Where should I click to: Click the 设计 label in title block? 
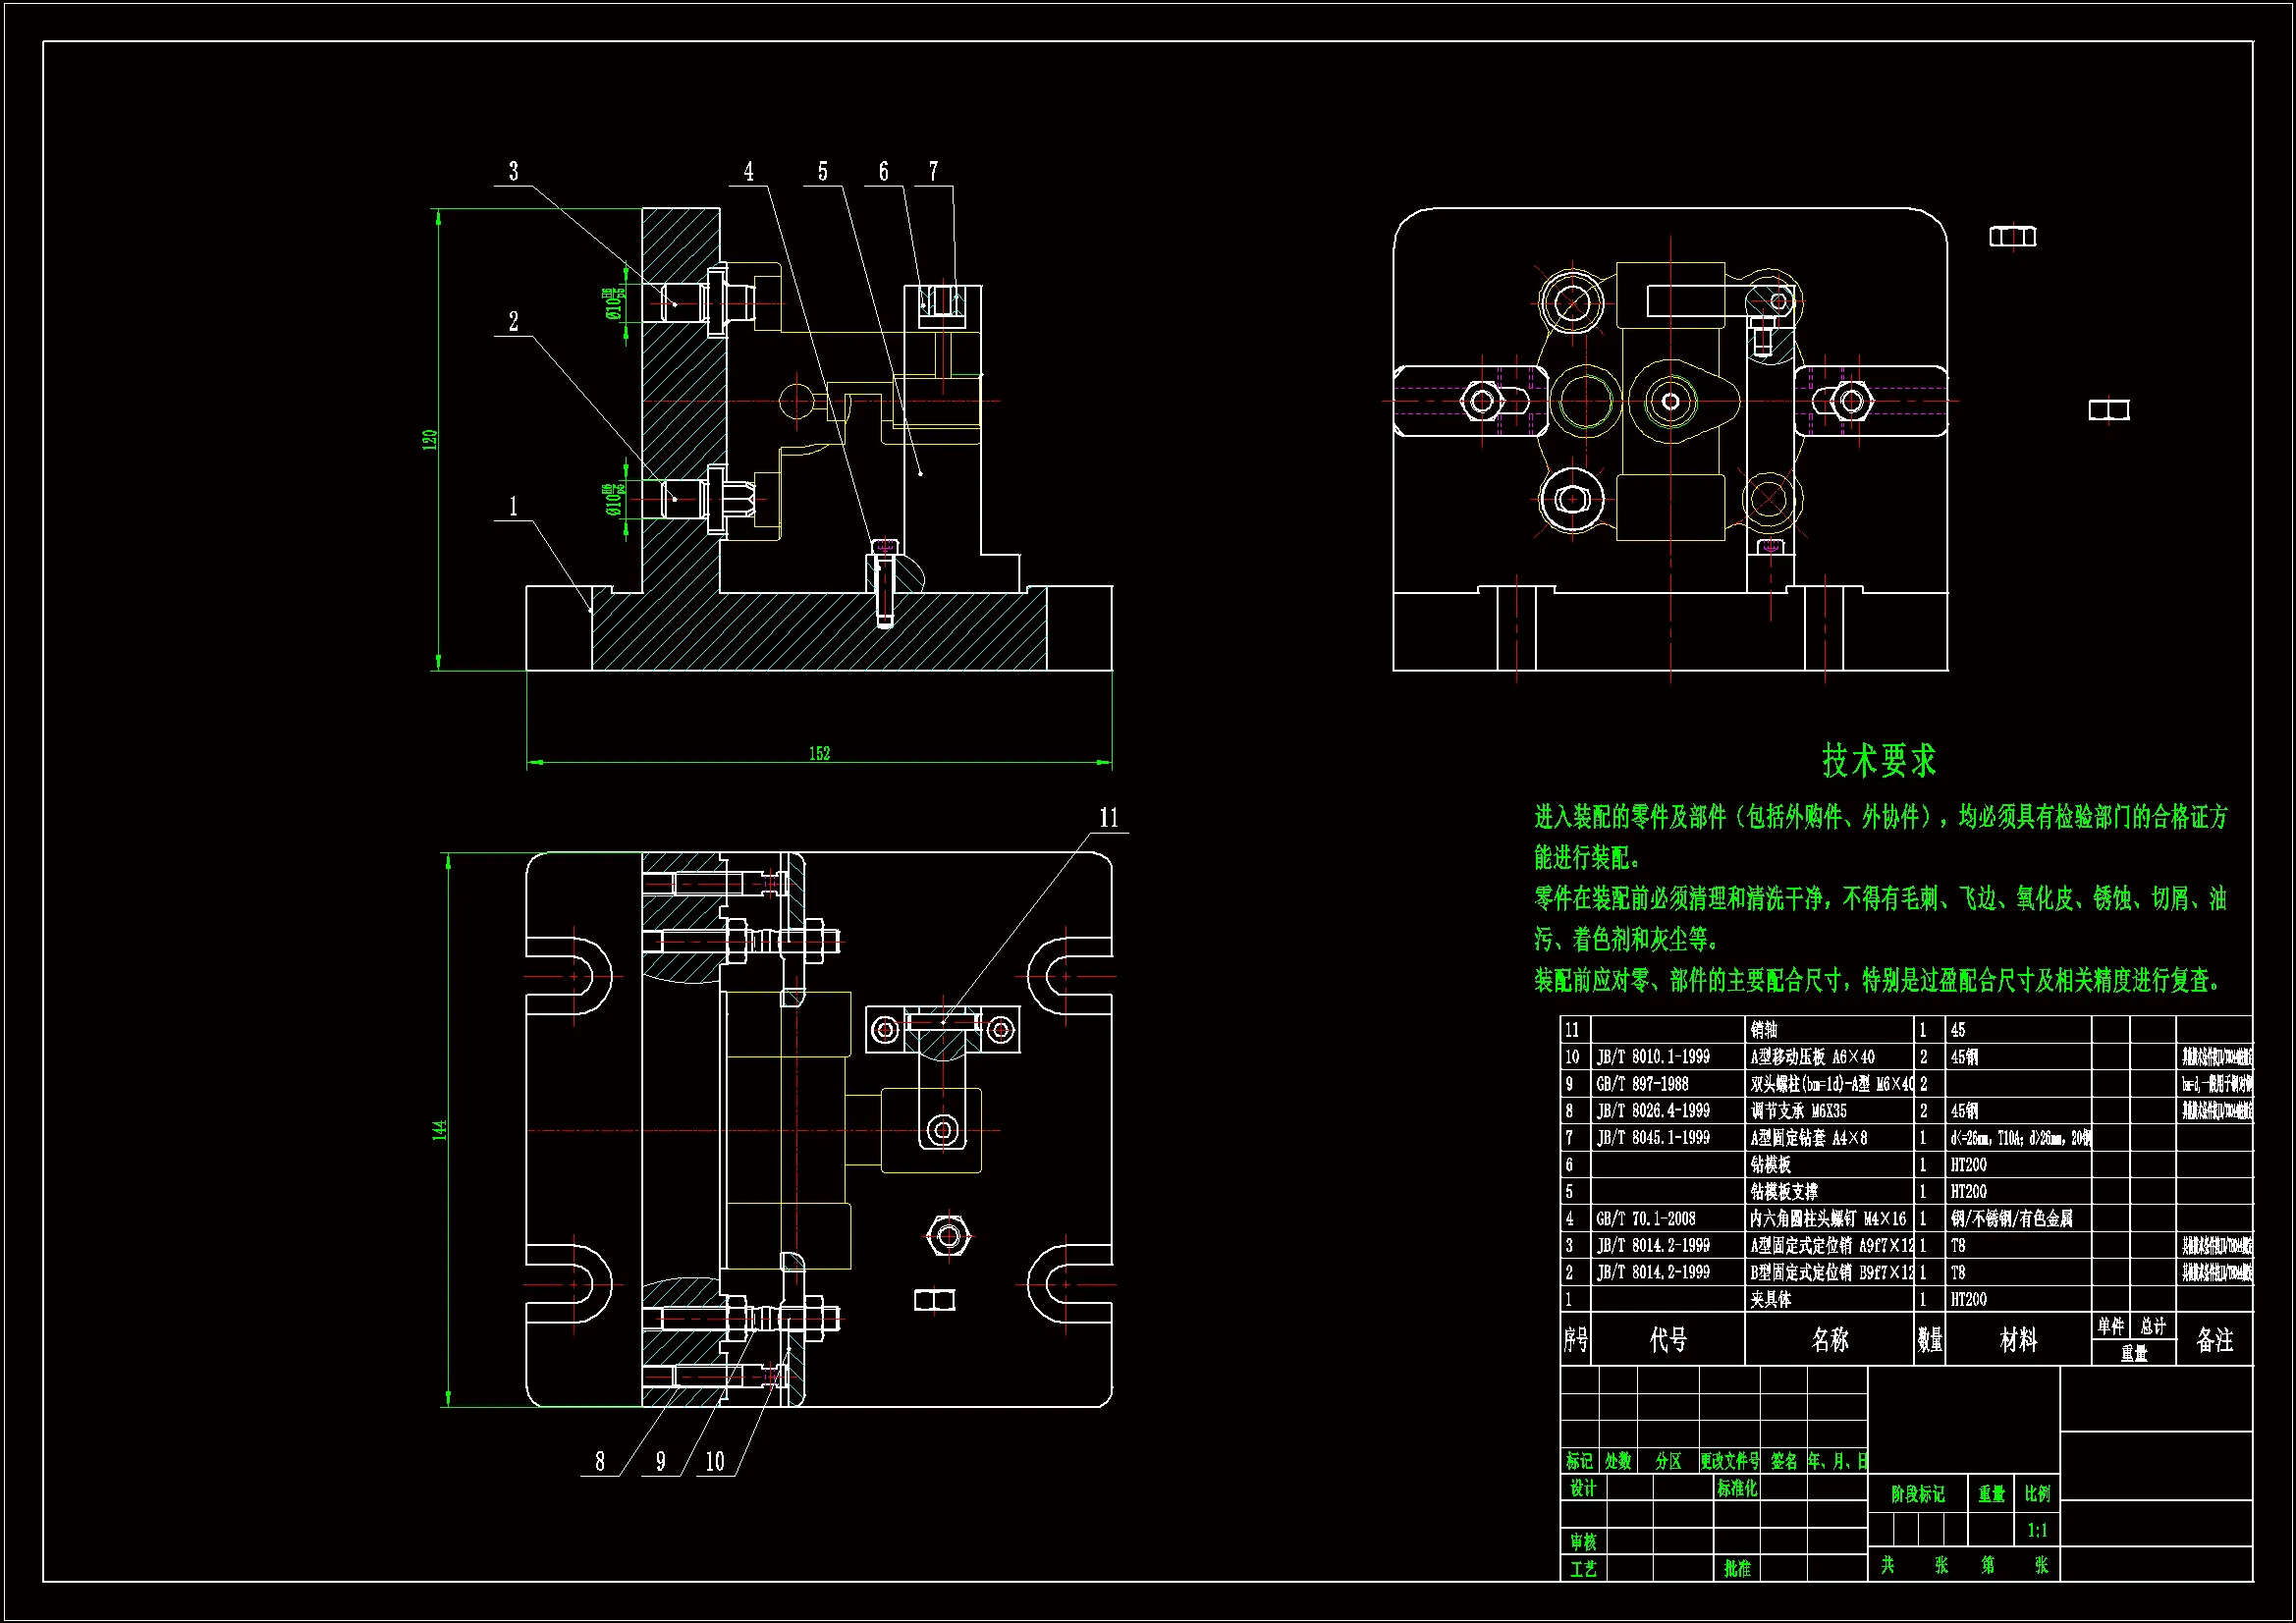(x=1583, y=1488)
